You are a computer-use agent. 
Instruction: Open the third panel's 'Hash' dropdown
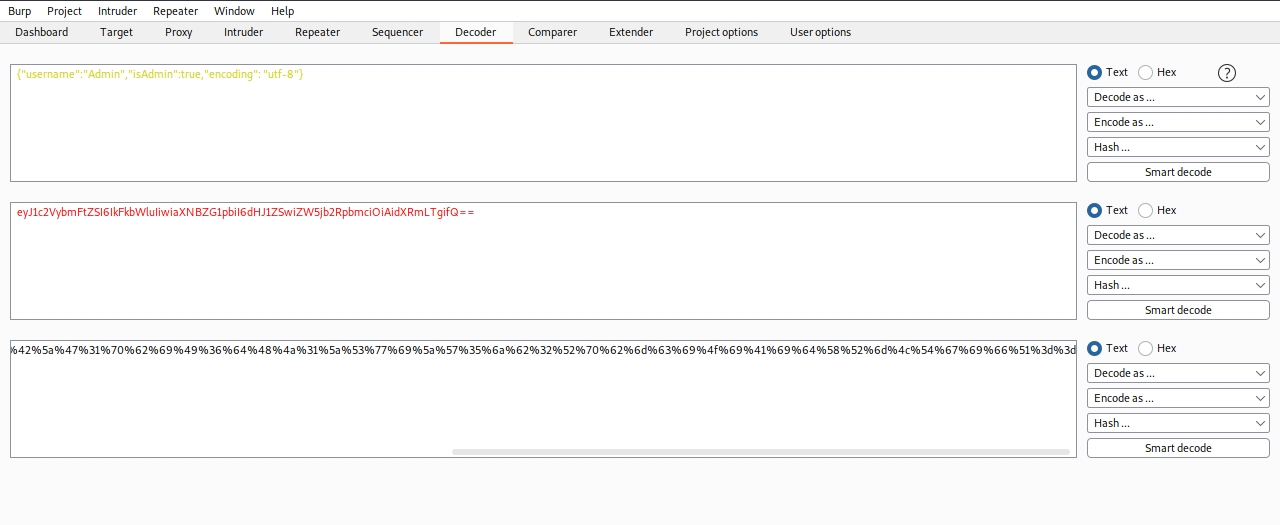click(x=1178, y=423)
